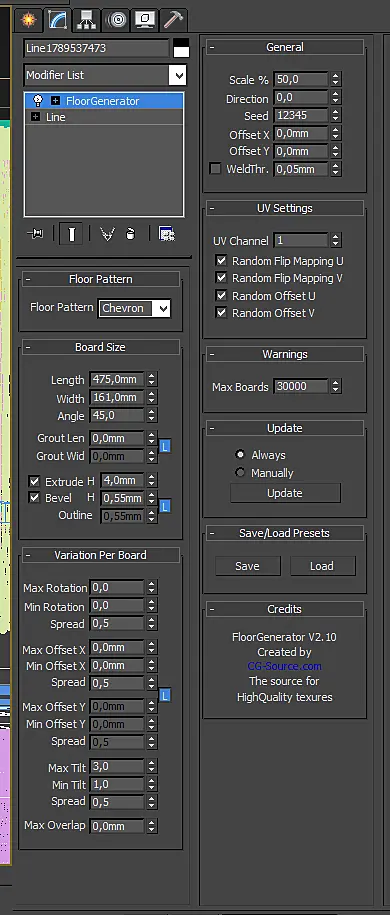This screenshot has width=390, height=915.
Task: Uncheck Random Flip Mapping V
Action: (221, 278)
